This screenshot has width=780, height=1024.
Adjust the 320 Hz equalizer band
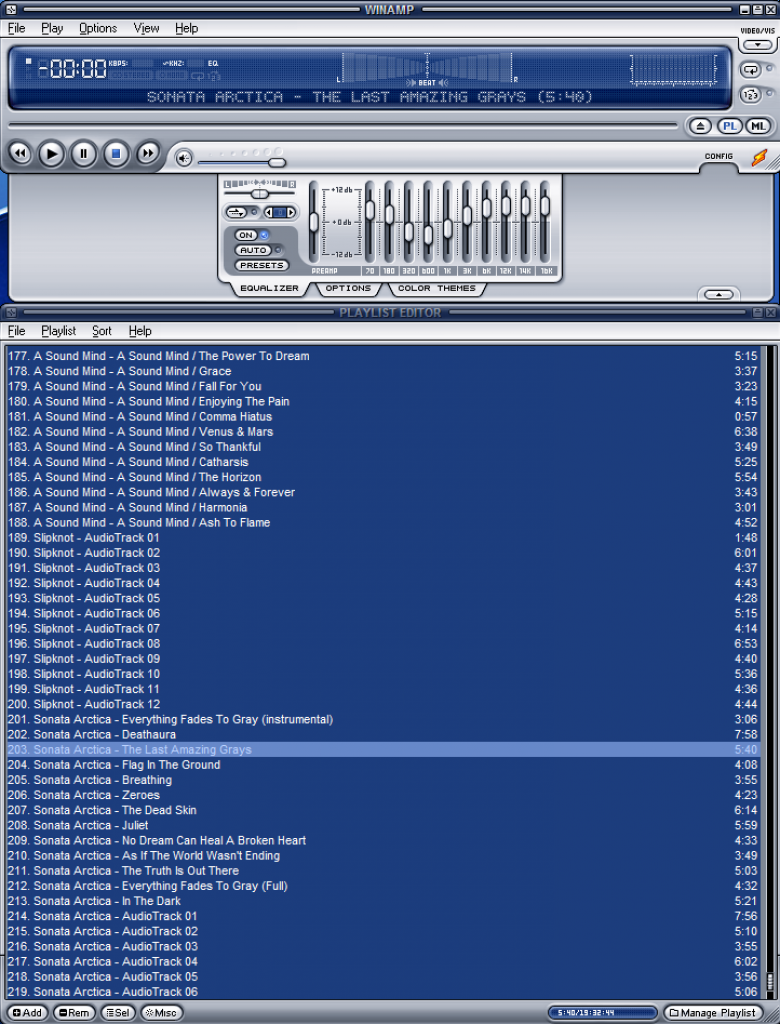pyautogui.click(x=409, y=232)
